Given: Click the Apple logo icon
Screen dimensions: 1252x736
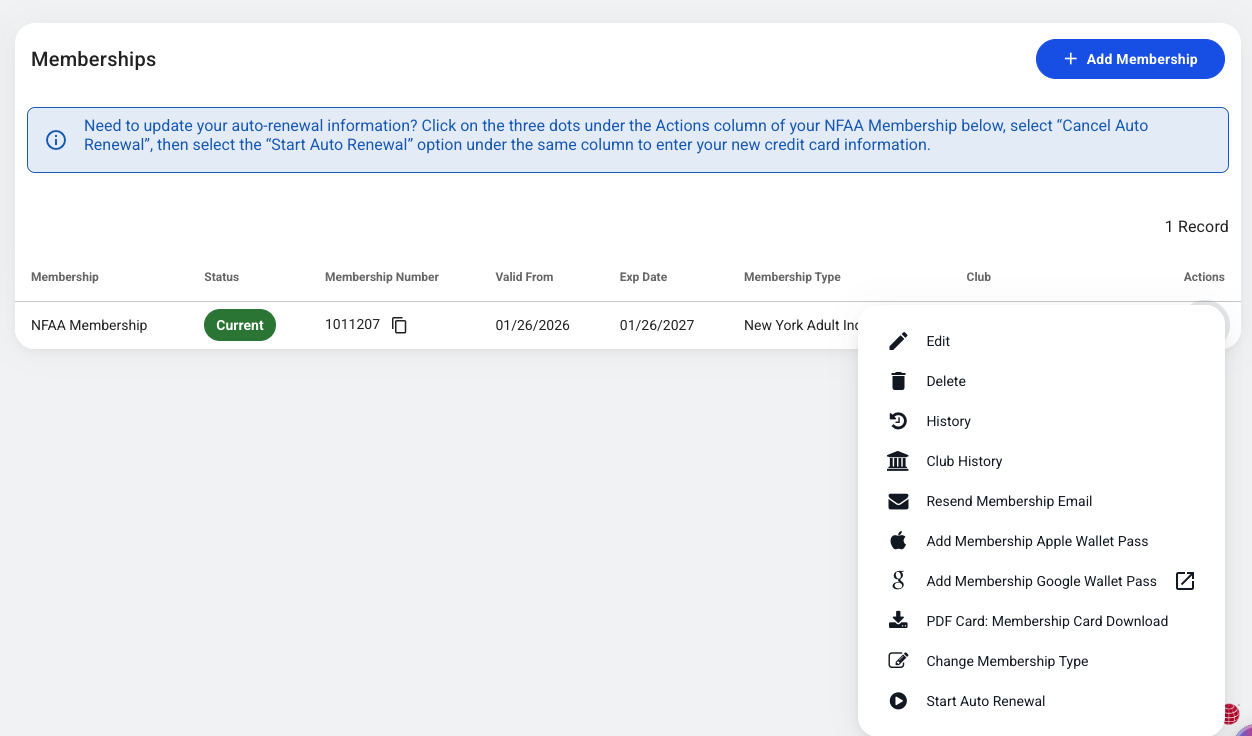Looking at the screenshot, I should [898, 541].
